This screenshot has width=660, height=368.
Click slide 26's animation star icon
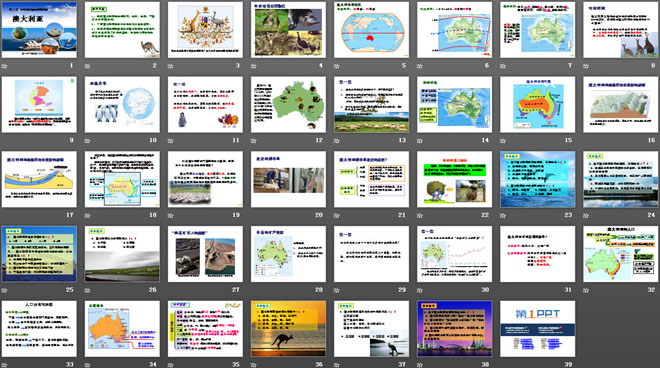(x=88, y=290)
